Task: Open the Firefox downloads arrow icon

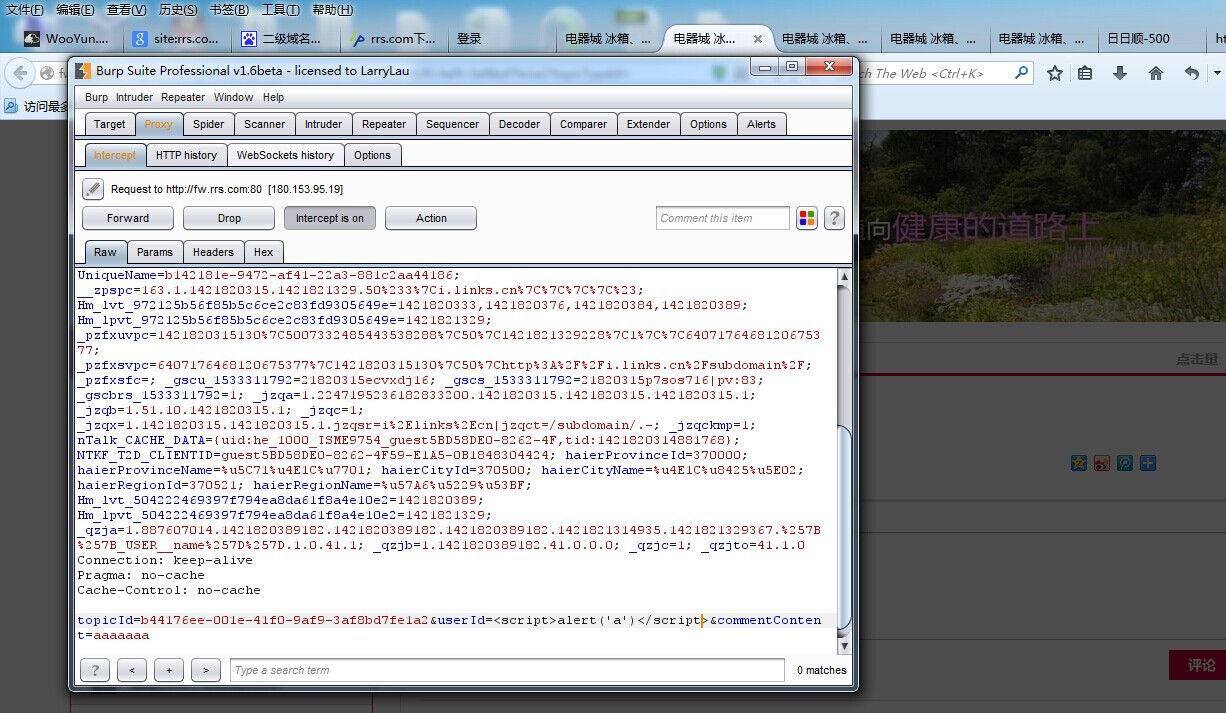Action: (x=1120, y=73)
